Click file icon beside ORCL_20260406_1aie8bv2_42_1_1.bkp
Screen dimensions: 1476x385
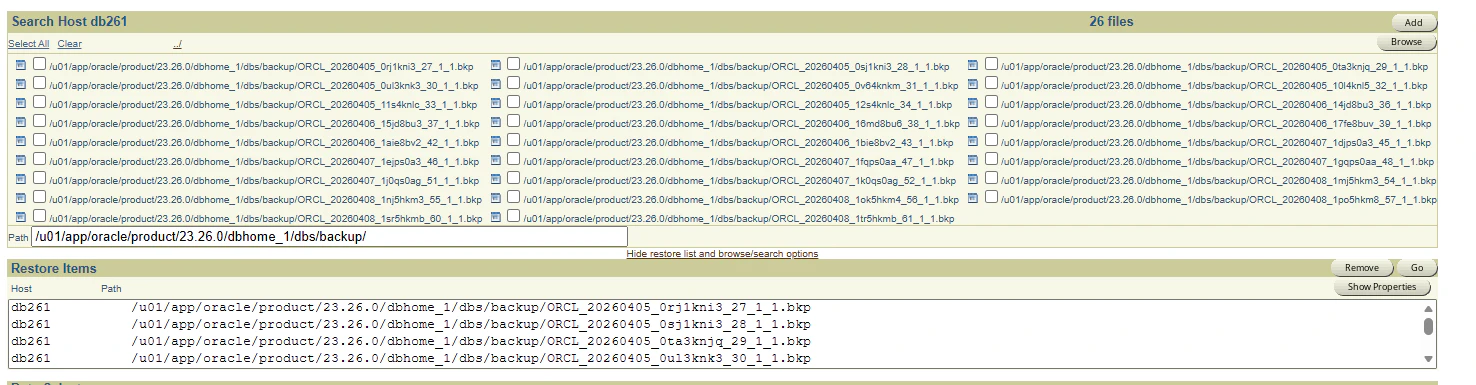pyautogui.click(x=21, y=141)
